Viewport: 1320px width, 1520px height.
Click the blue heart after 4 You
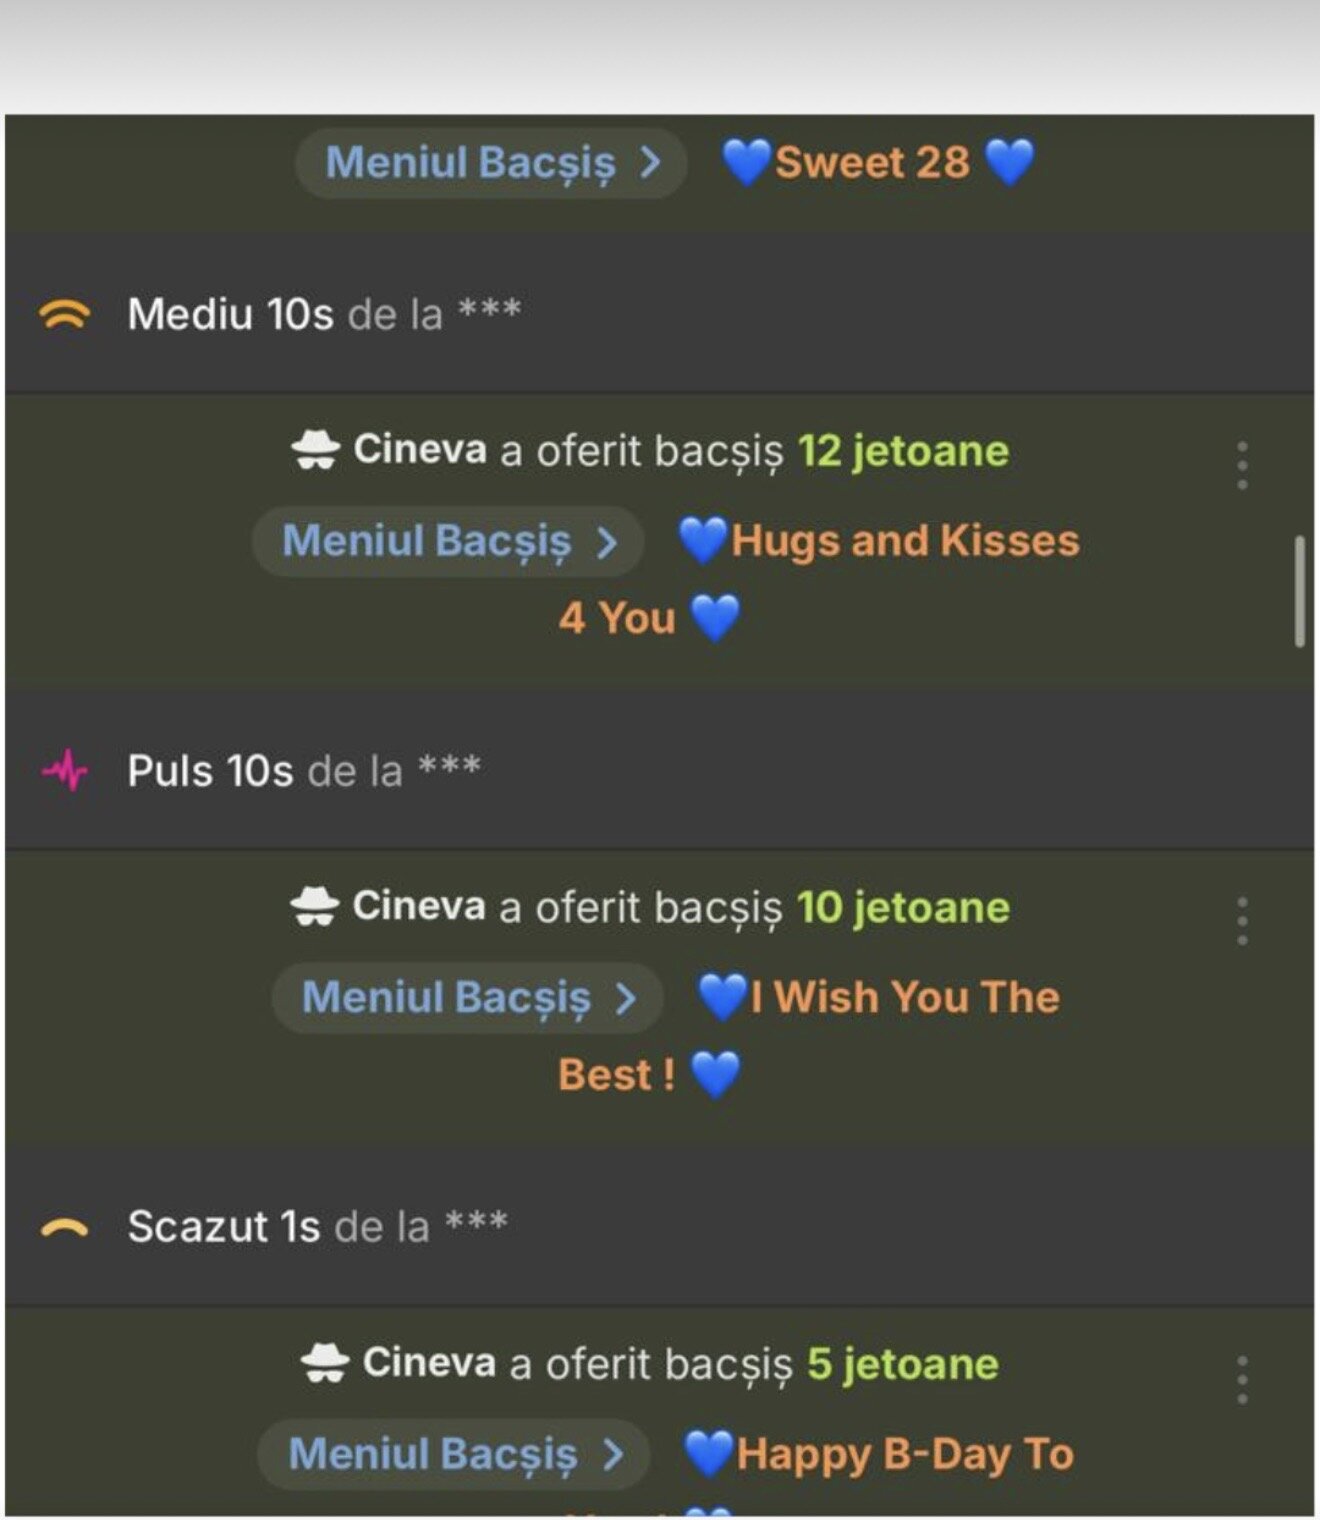(715, 617)
